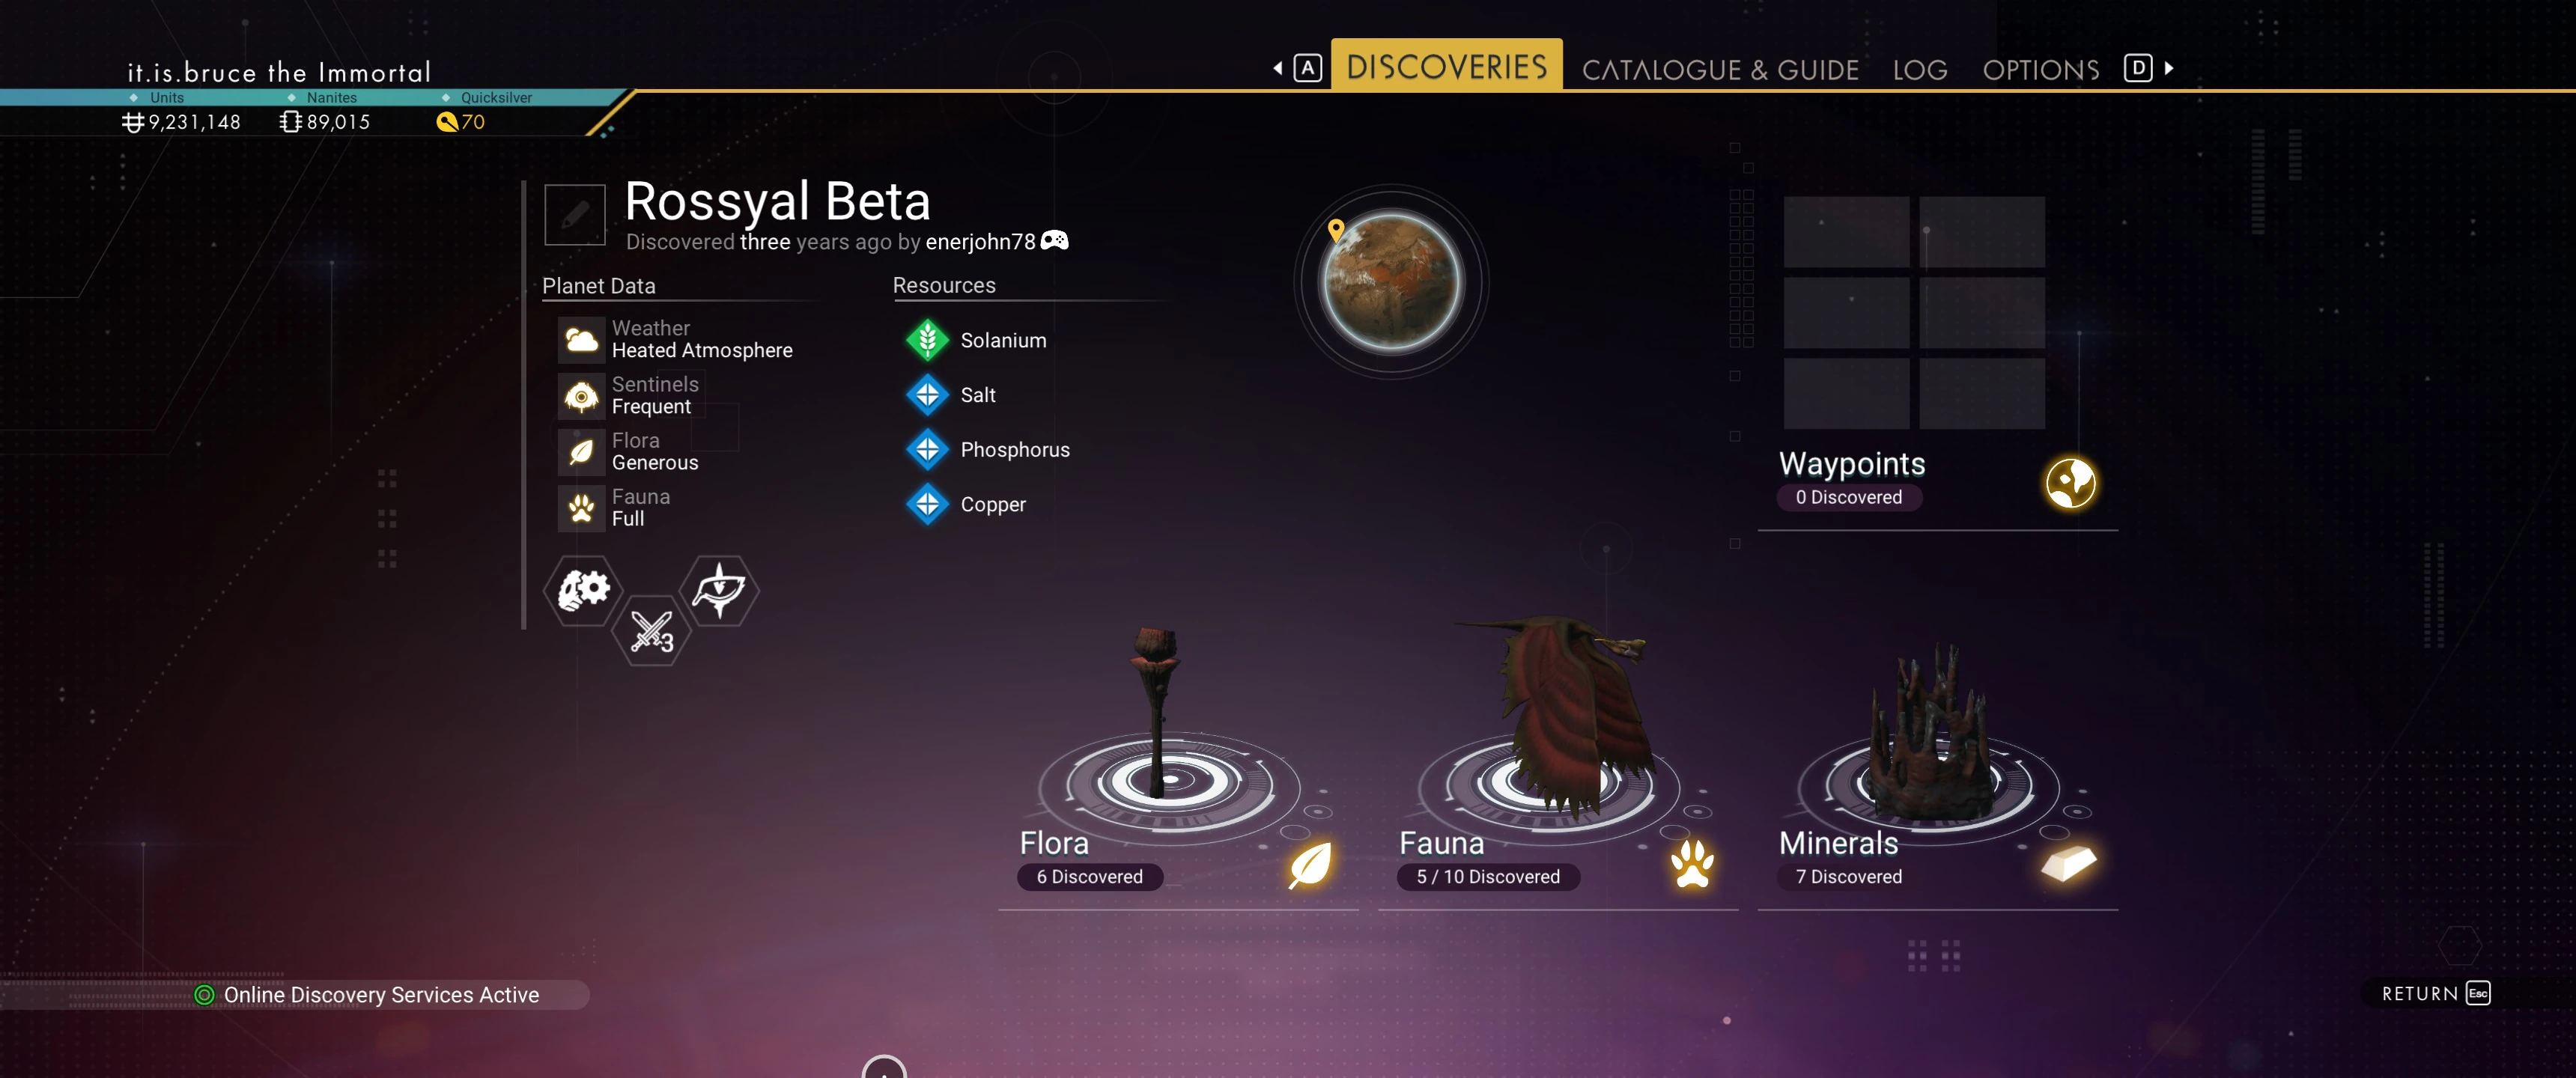Click the Rossyal Beta planet thumbnail
The width and height of the screenshot is (2576, 1078).
click(1391, 281)
